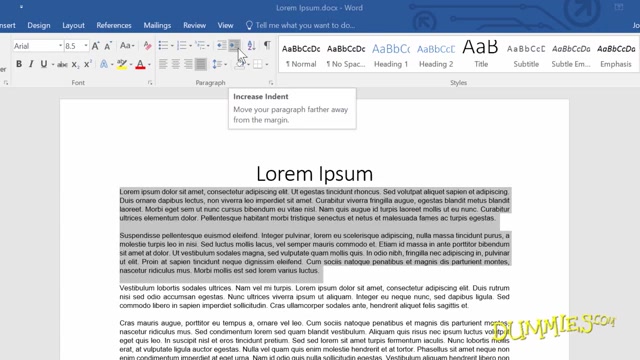Open Numbering library dropdown arrow

(190, 46)
